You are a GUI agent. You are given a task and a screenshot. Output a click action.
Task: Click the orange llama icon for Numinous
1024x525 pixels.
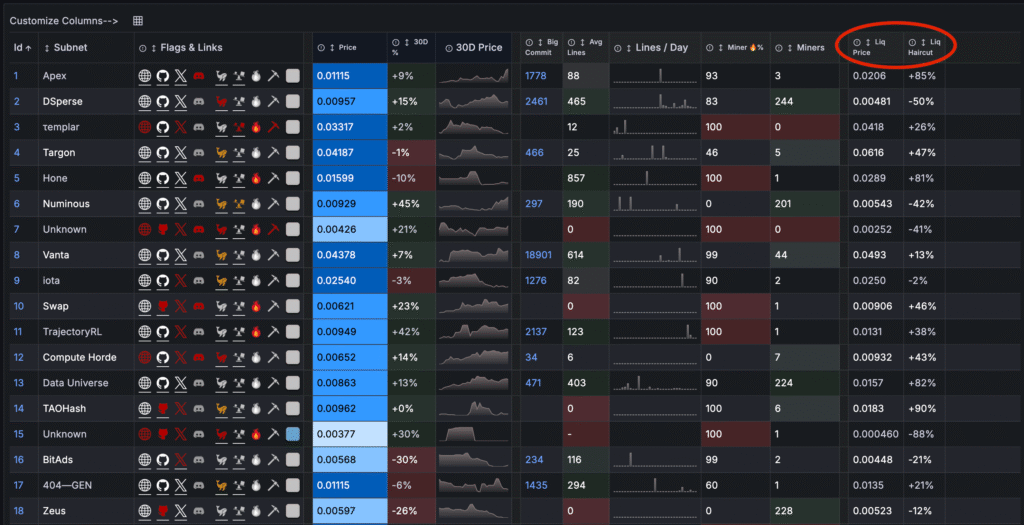(x=221, y=204)
